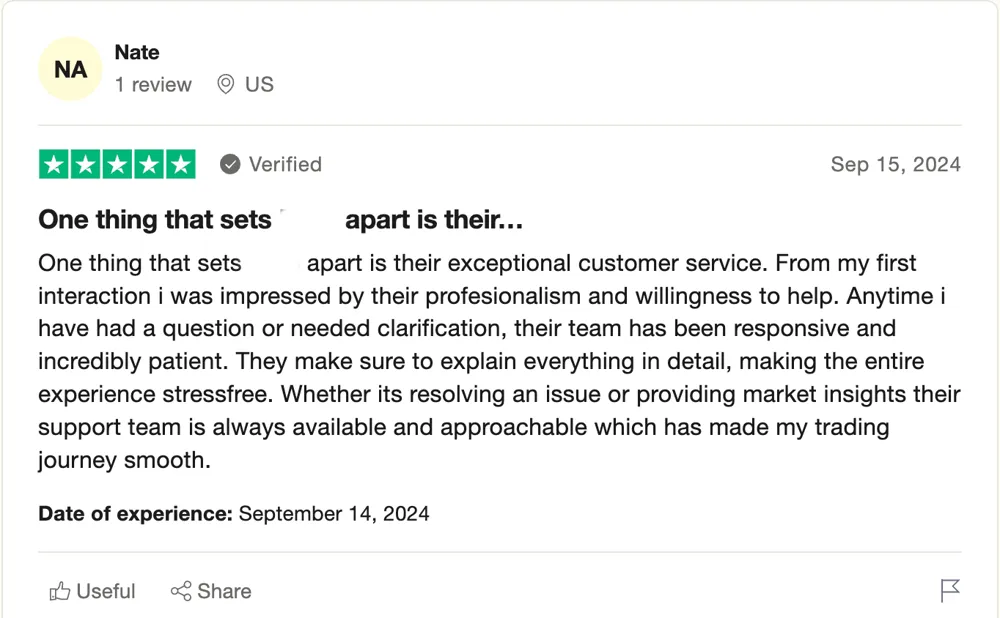Click the Sep 15, 2024 review date

(x=895, y=164)
